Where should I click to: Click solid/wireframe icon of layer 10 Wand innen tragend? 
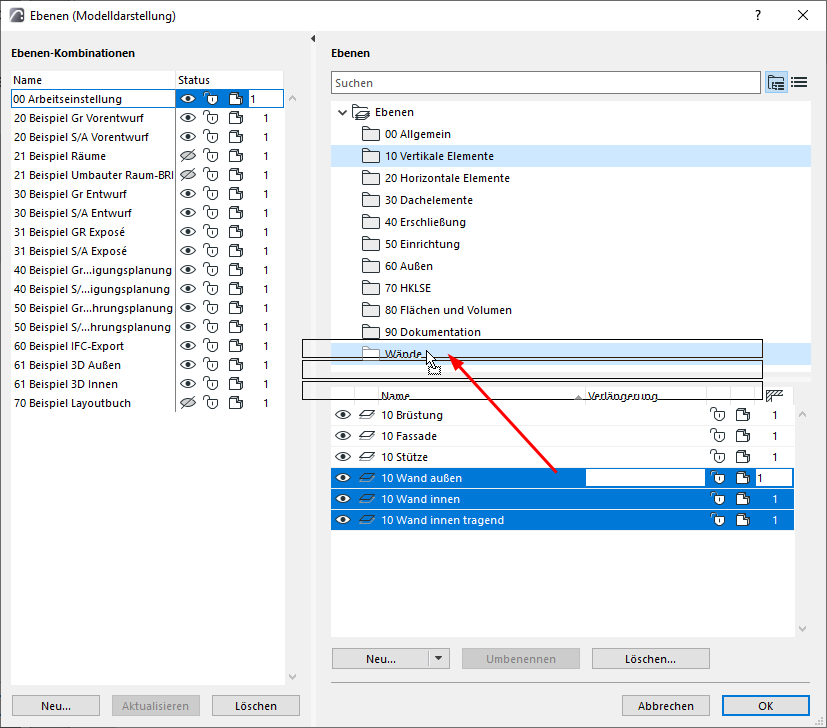(743, 520)
